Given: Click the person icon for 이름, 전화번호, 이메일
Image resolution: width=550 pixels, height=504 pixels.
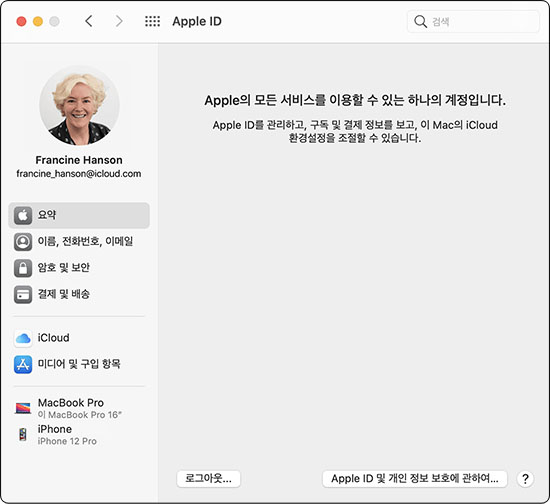Looking at the screenshot, I should pyautogui.click(x=23, y=242).
